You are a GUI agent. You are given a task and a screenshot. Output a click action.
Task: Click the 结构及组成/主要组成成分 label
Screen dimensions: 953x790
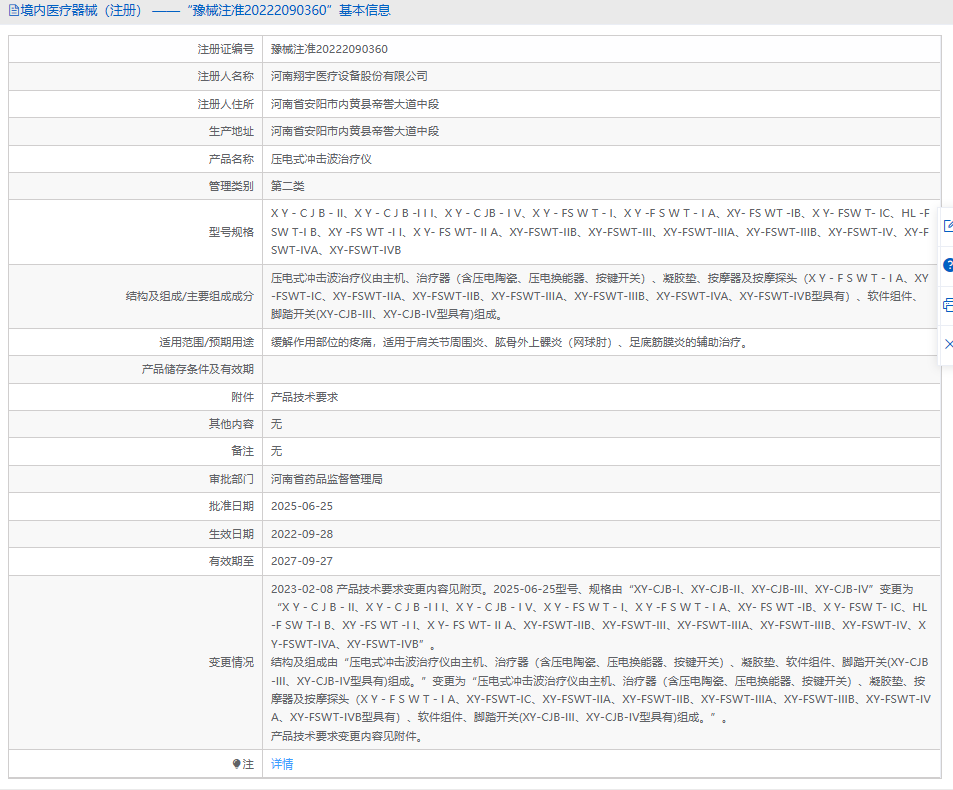point(190,297)
